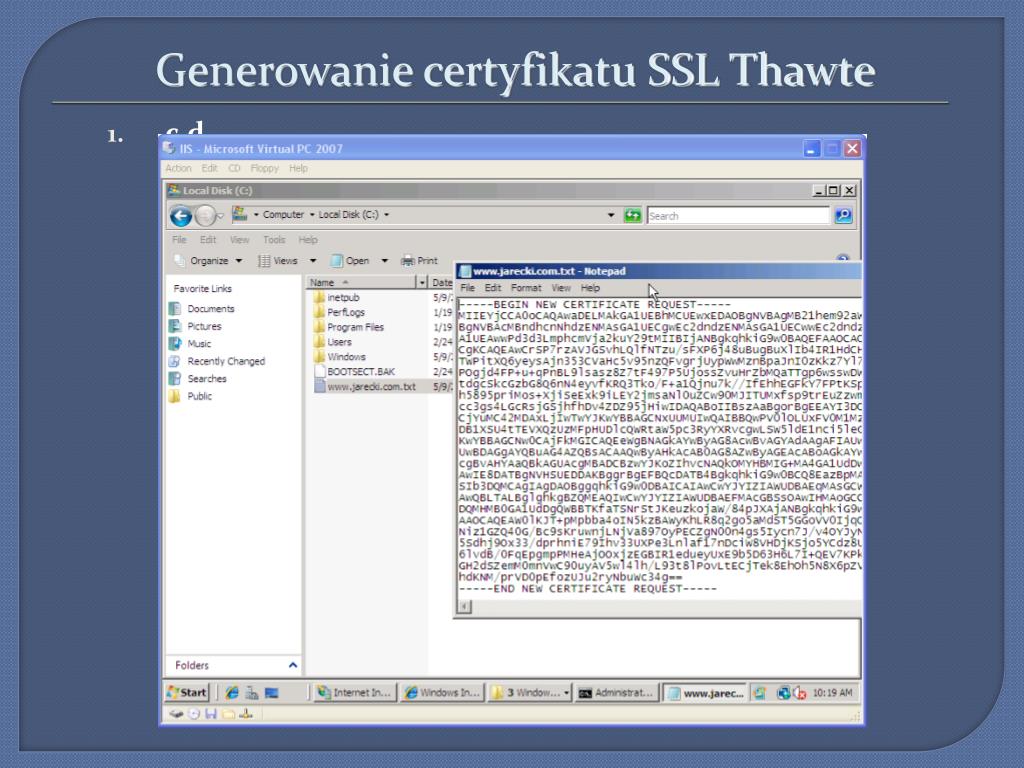
Task: Expand the Folders pane chevron
Action: click(x=293, y=665)
